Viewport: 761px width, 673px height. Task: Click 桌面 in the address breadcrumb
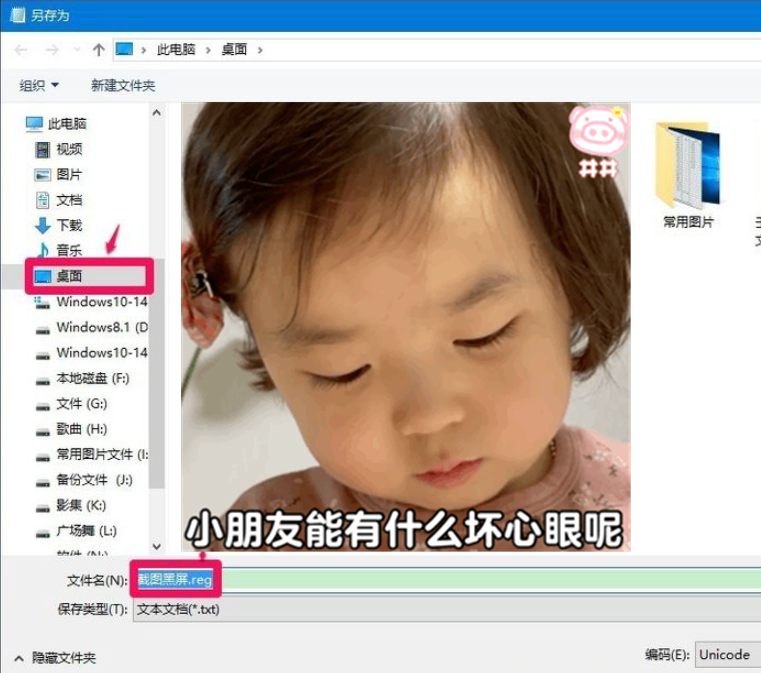234,49
